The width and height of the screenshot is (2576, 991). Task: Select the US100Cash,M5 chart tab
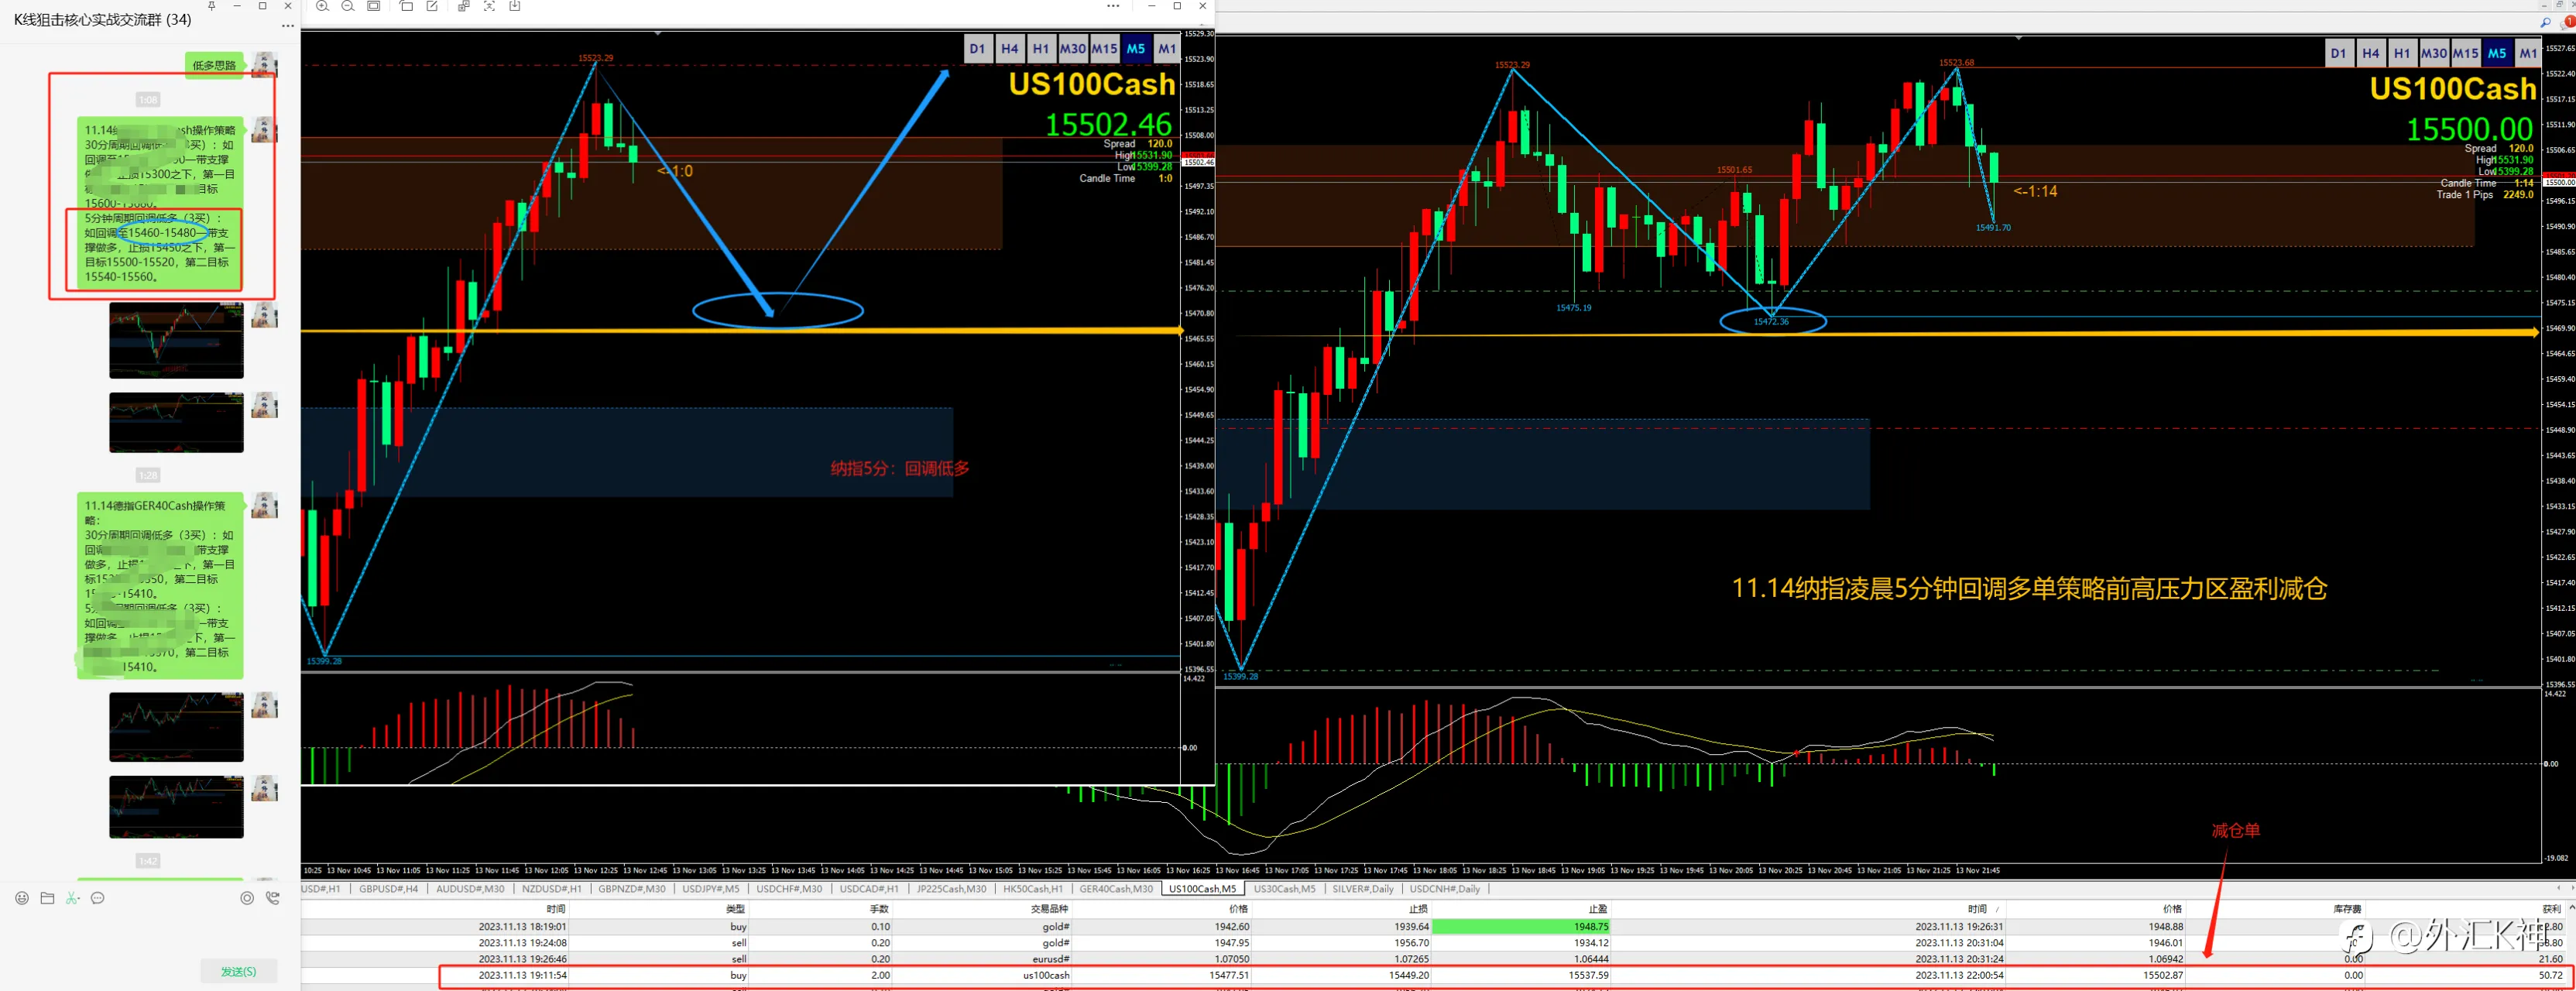(x=1202, y=888)
